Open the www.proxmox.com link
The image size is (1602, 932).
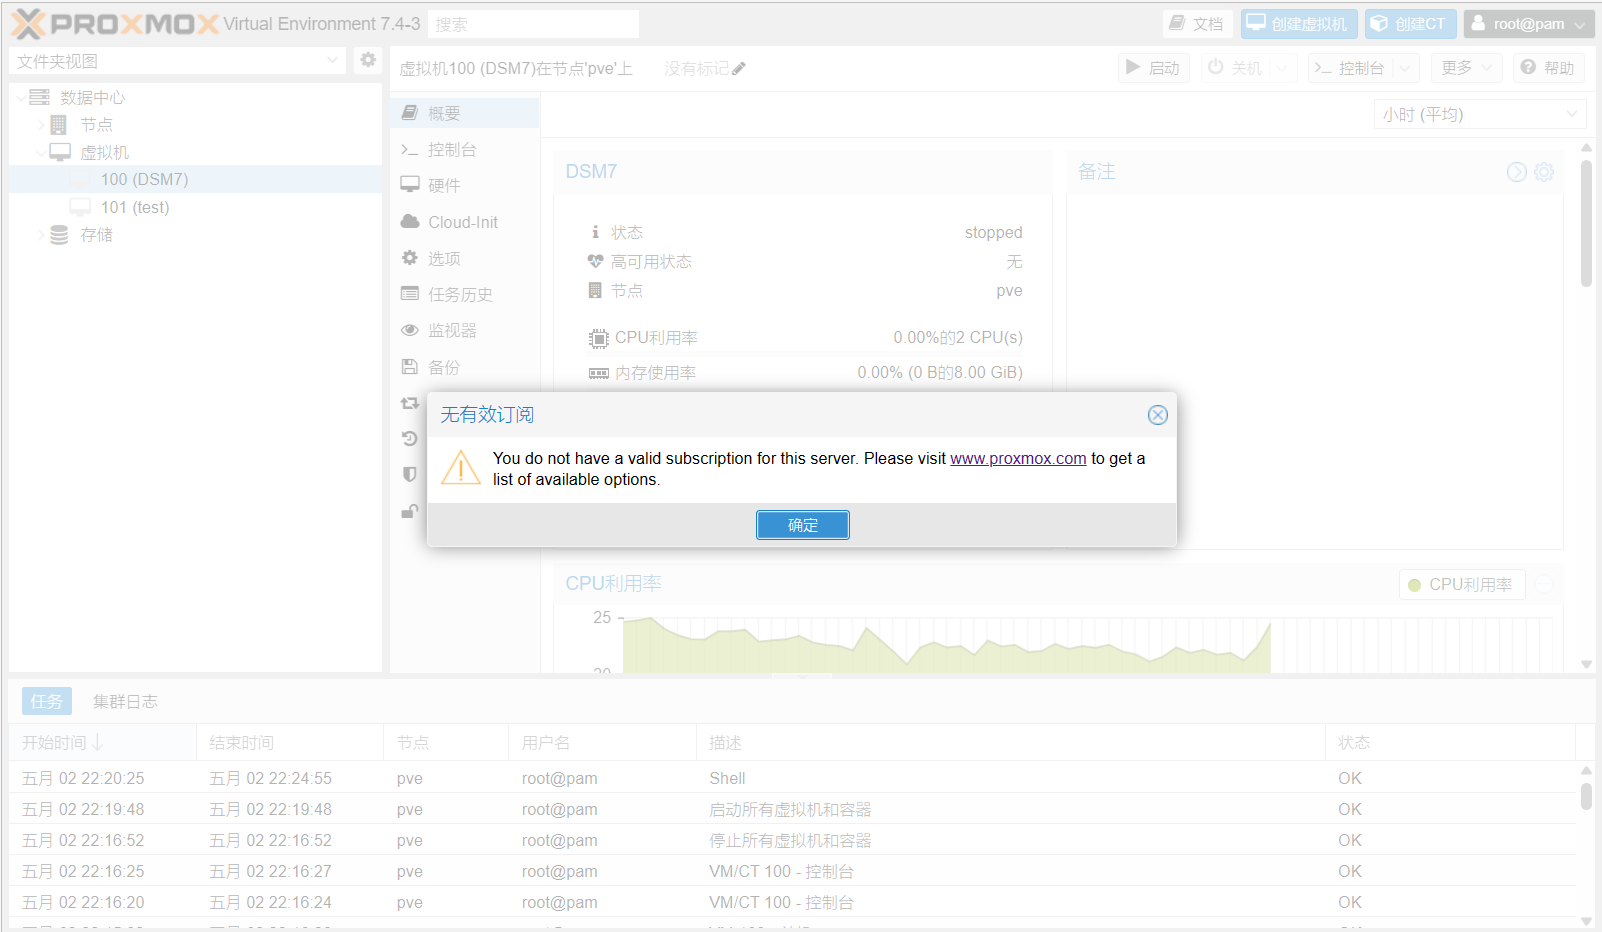pyautogui.click(x=1017, y=458)
